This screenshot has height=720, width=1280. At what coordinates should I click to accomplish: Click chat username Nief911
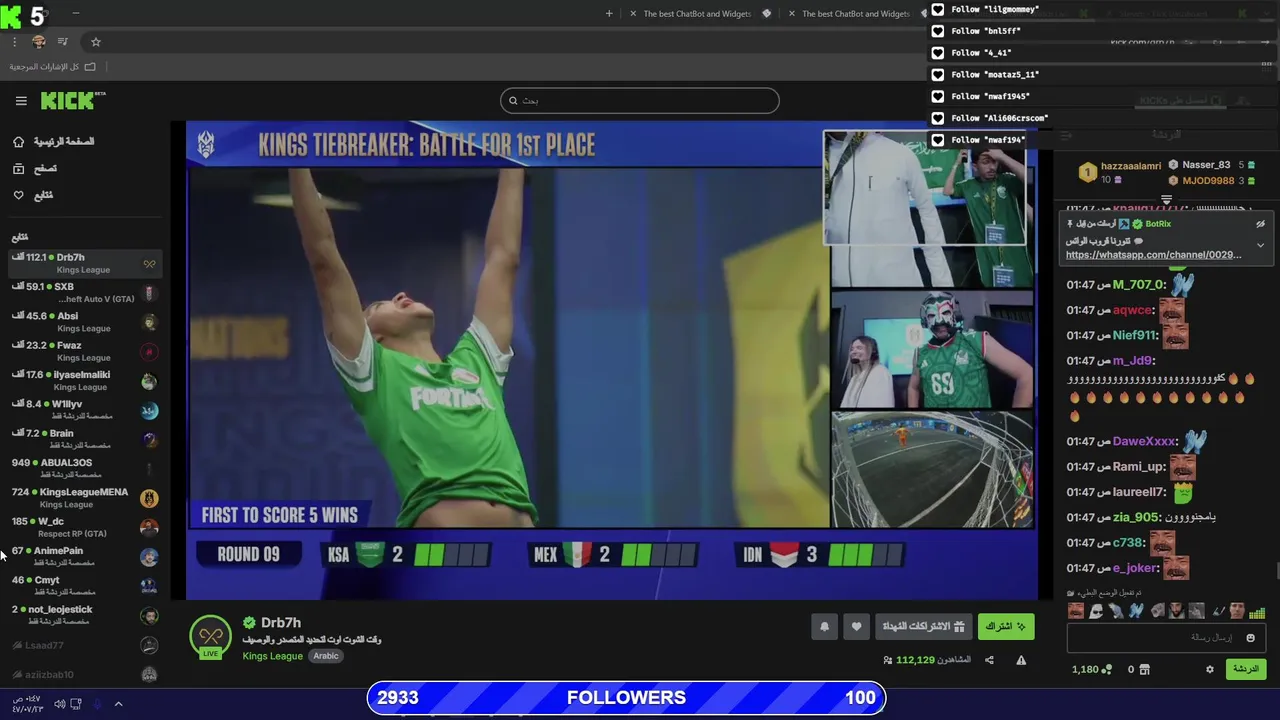click(x=1135, y=336)
